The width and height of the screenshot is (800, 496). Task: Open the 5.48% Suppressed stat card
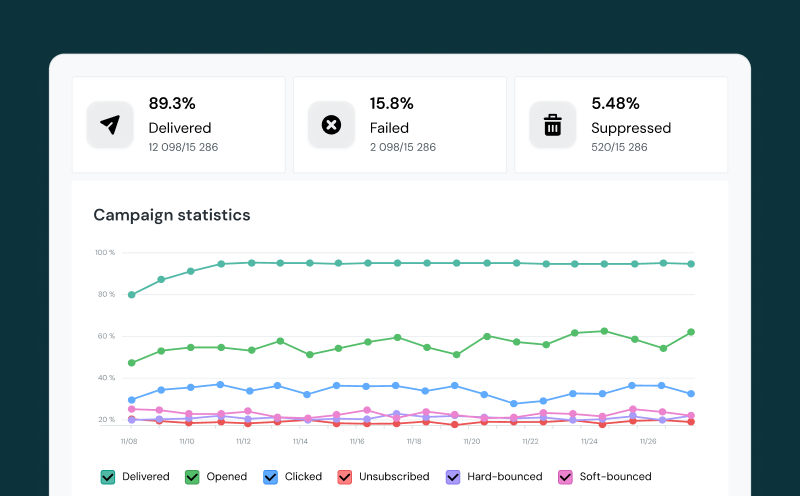pos(620,125)
